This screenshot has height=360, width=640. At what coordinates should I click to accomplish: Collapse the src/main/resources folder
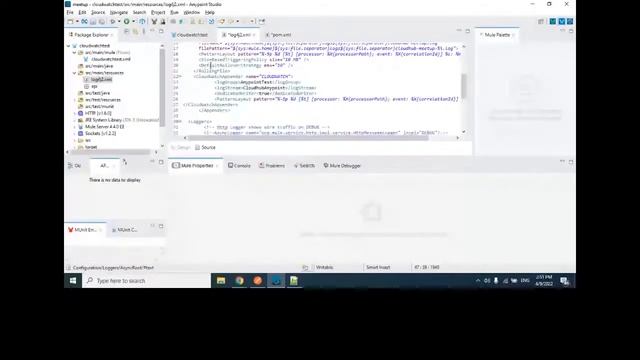tap(75, 73)
